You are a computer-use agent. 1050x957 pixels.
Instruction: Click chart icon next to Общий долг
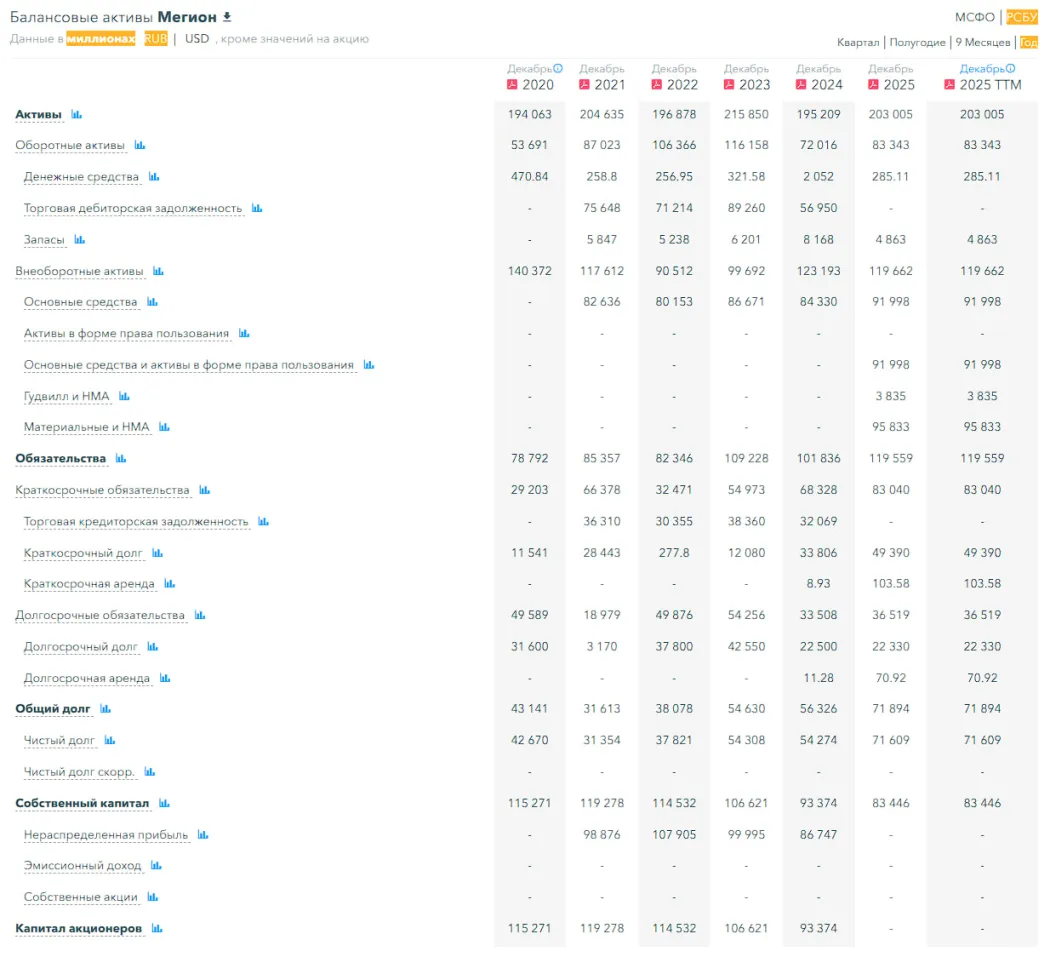pyautogui.click(x=105, y=709)
